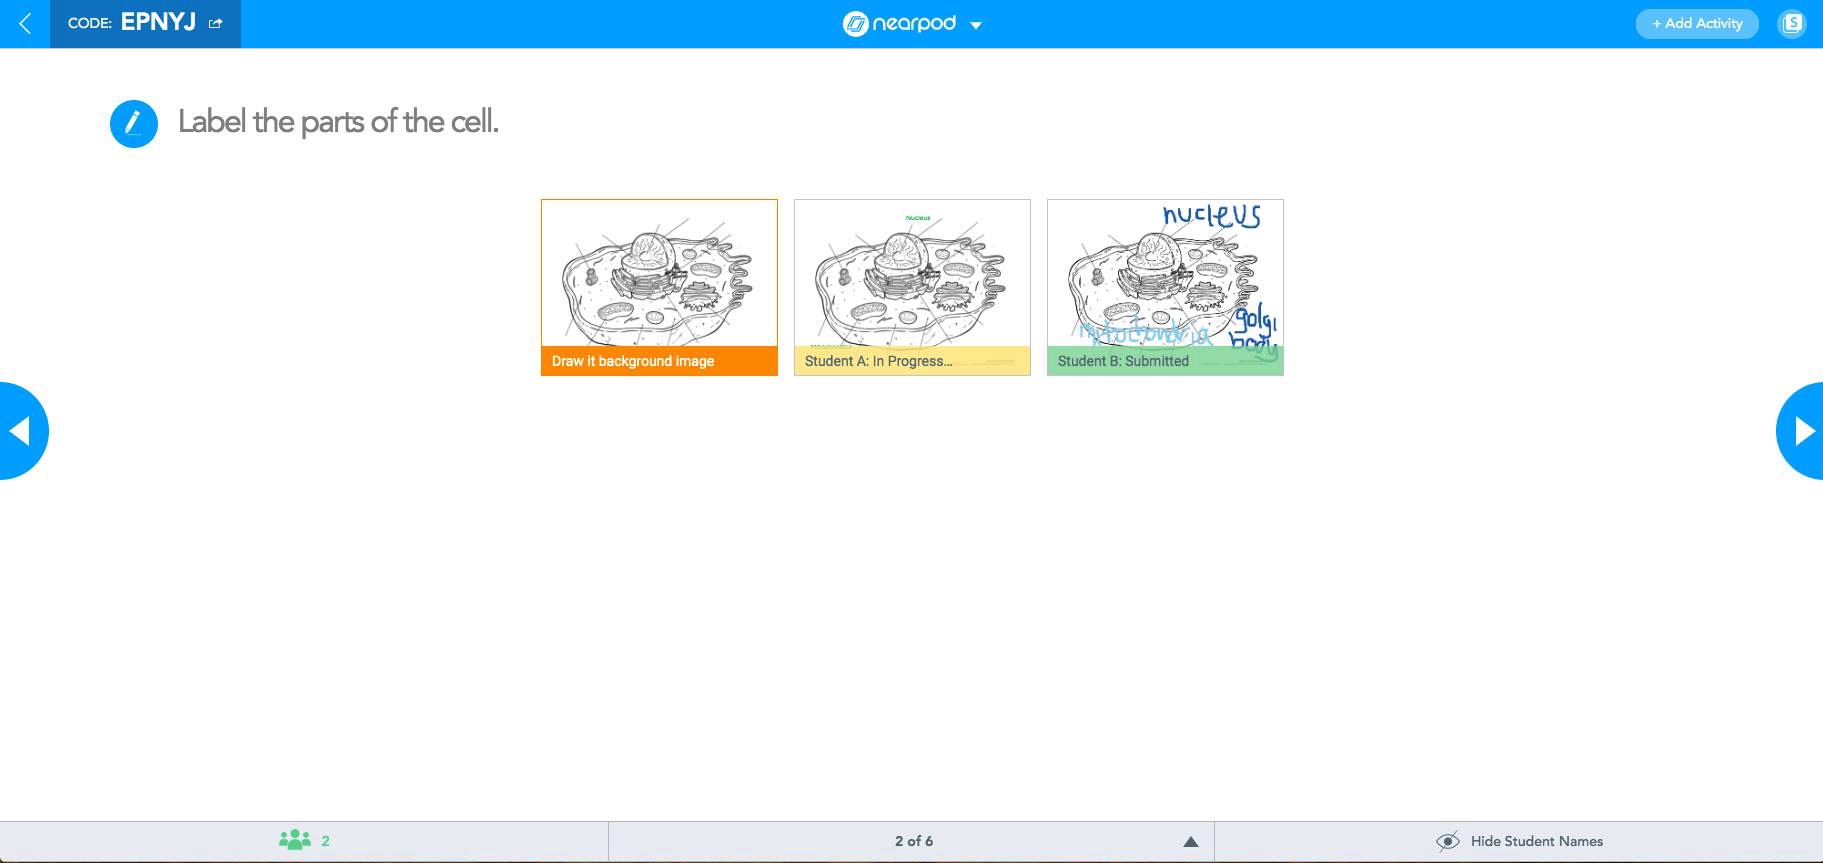Expand the Nearpod dropdown arrow
The image size is (1823, 863).
click(x=976, y=26)
